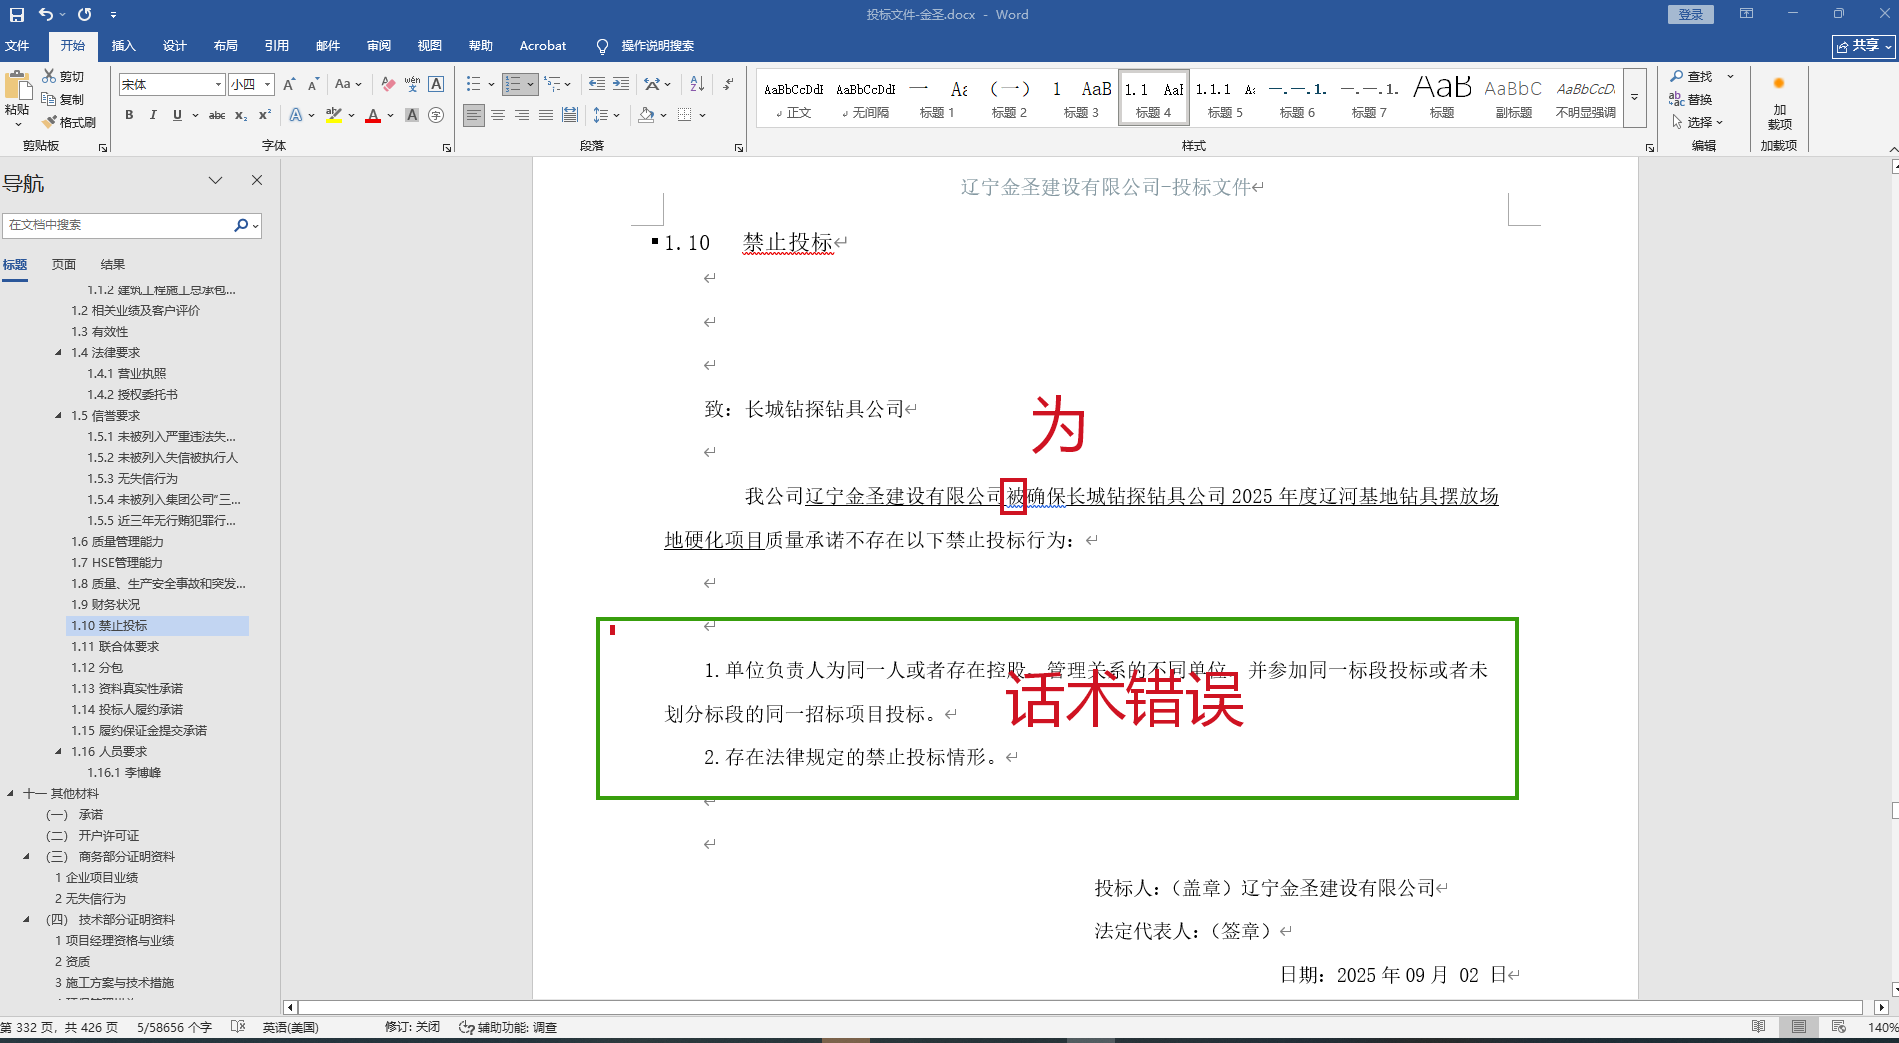This screenshot has width=1899, height=1043.
Task: Click the Undo arrow icon
Action: point(46,15)
